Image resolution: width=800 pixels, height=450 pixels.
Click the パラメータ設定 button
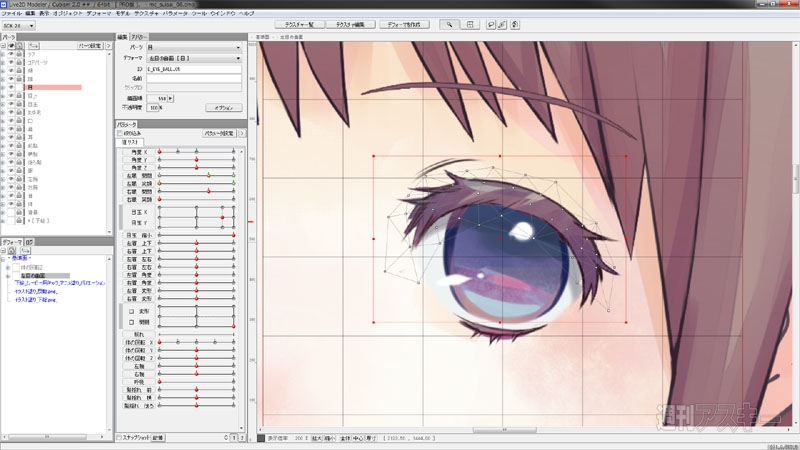(219, 133)
